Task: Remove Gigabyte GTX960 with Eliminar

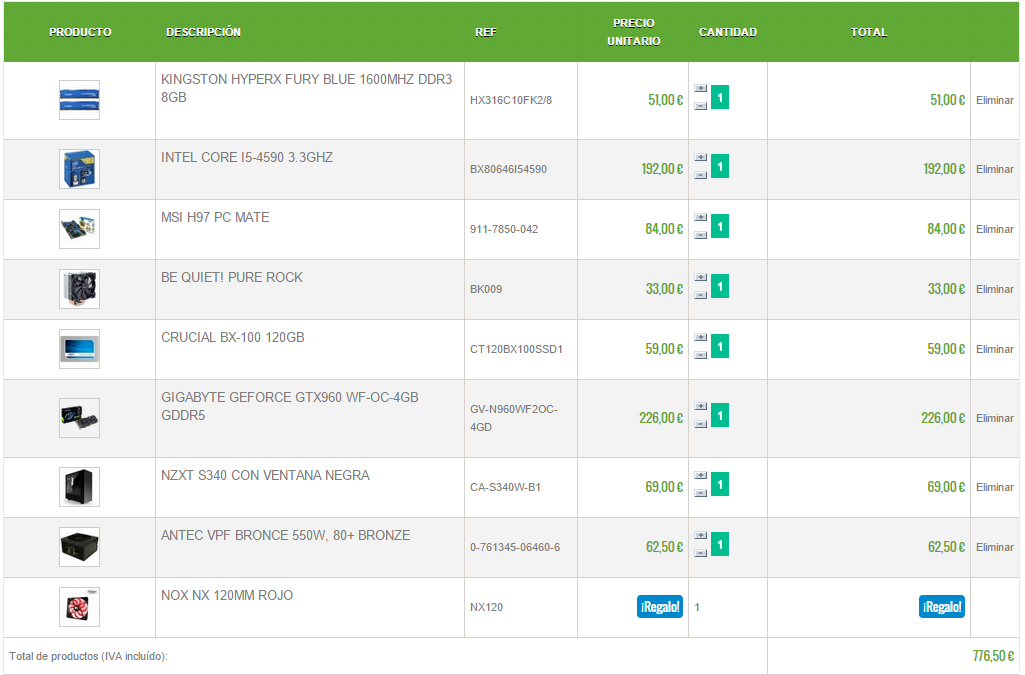Action: coord(994,418)
